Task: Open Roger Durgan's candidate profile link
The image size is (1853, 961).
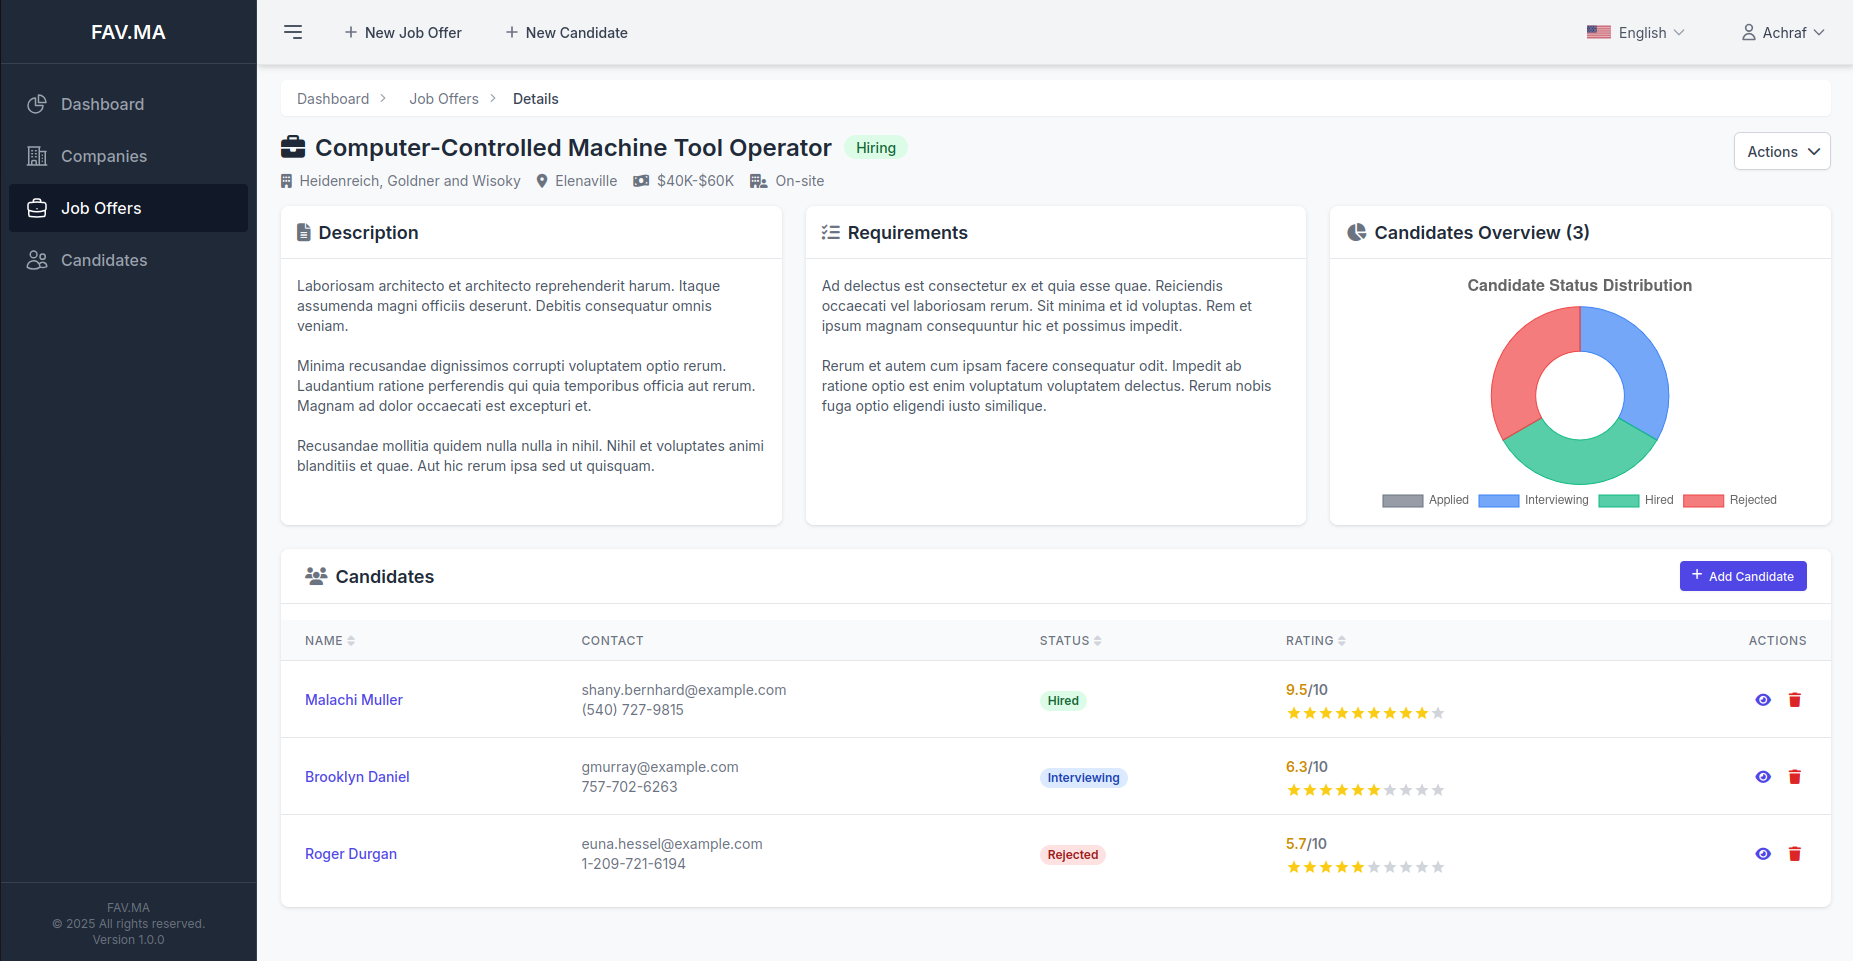Action: 351,854
